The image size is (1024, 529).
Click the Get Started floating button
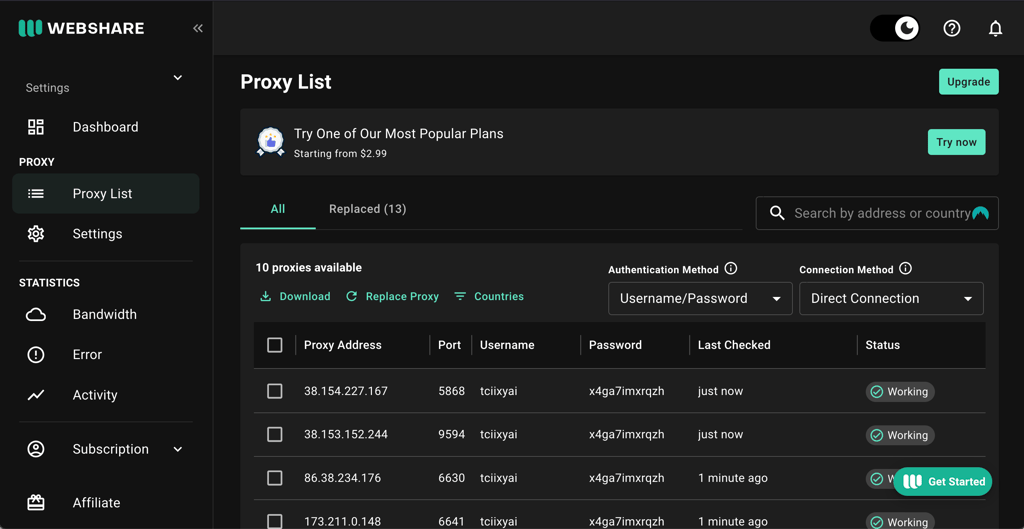click(943, 481)
